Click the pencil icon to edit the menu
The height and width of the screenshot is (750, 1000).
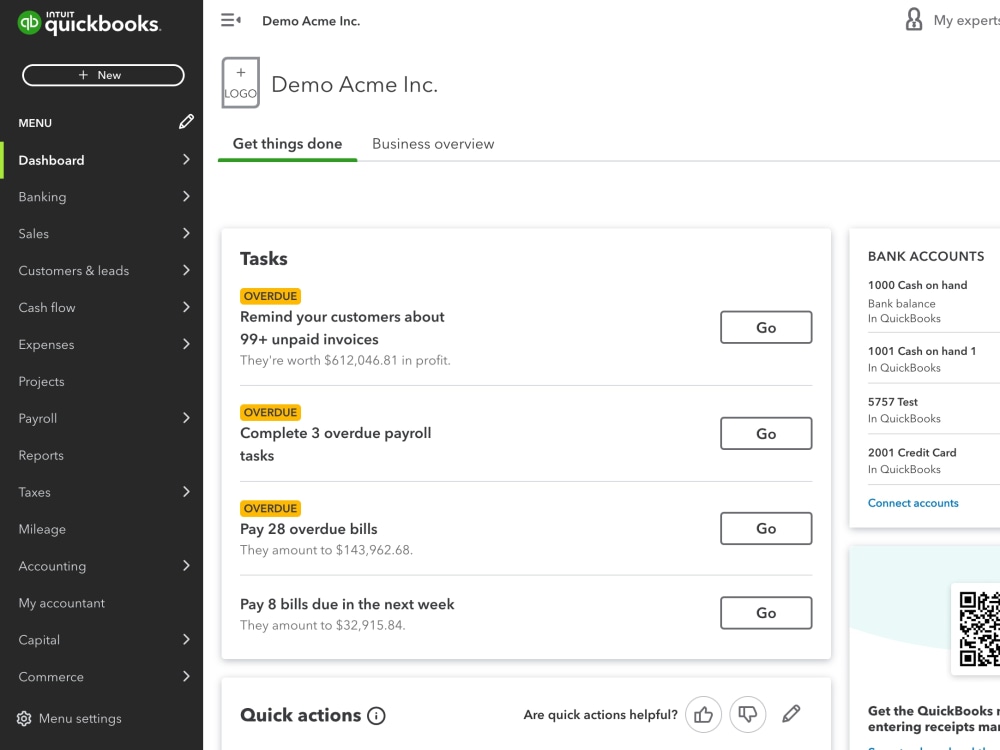[x=186, y=121]
